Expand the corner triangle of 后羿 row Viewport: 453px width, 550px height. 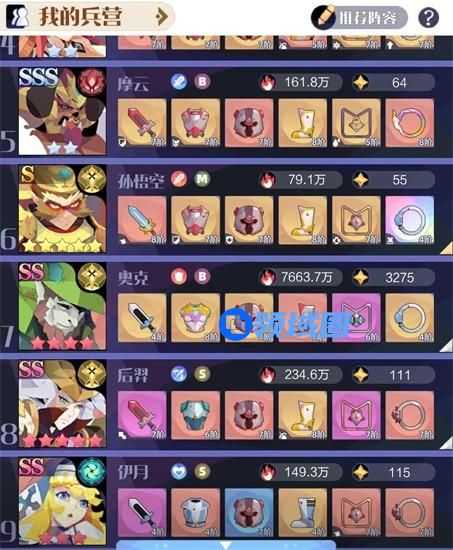click(446, 443)
